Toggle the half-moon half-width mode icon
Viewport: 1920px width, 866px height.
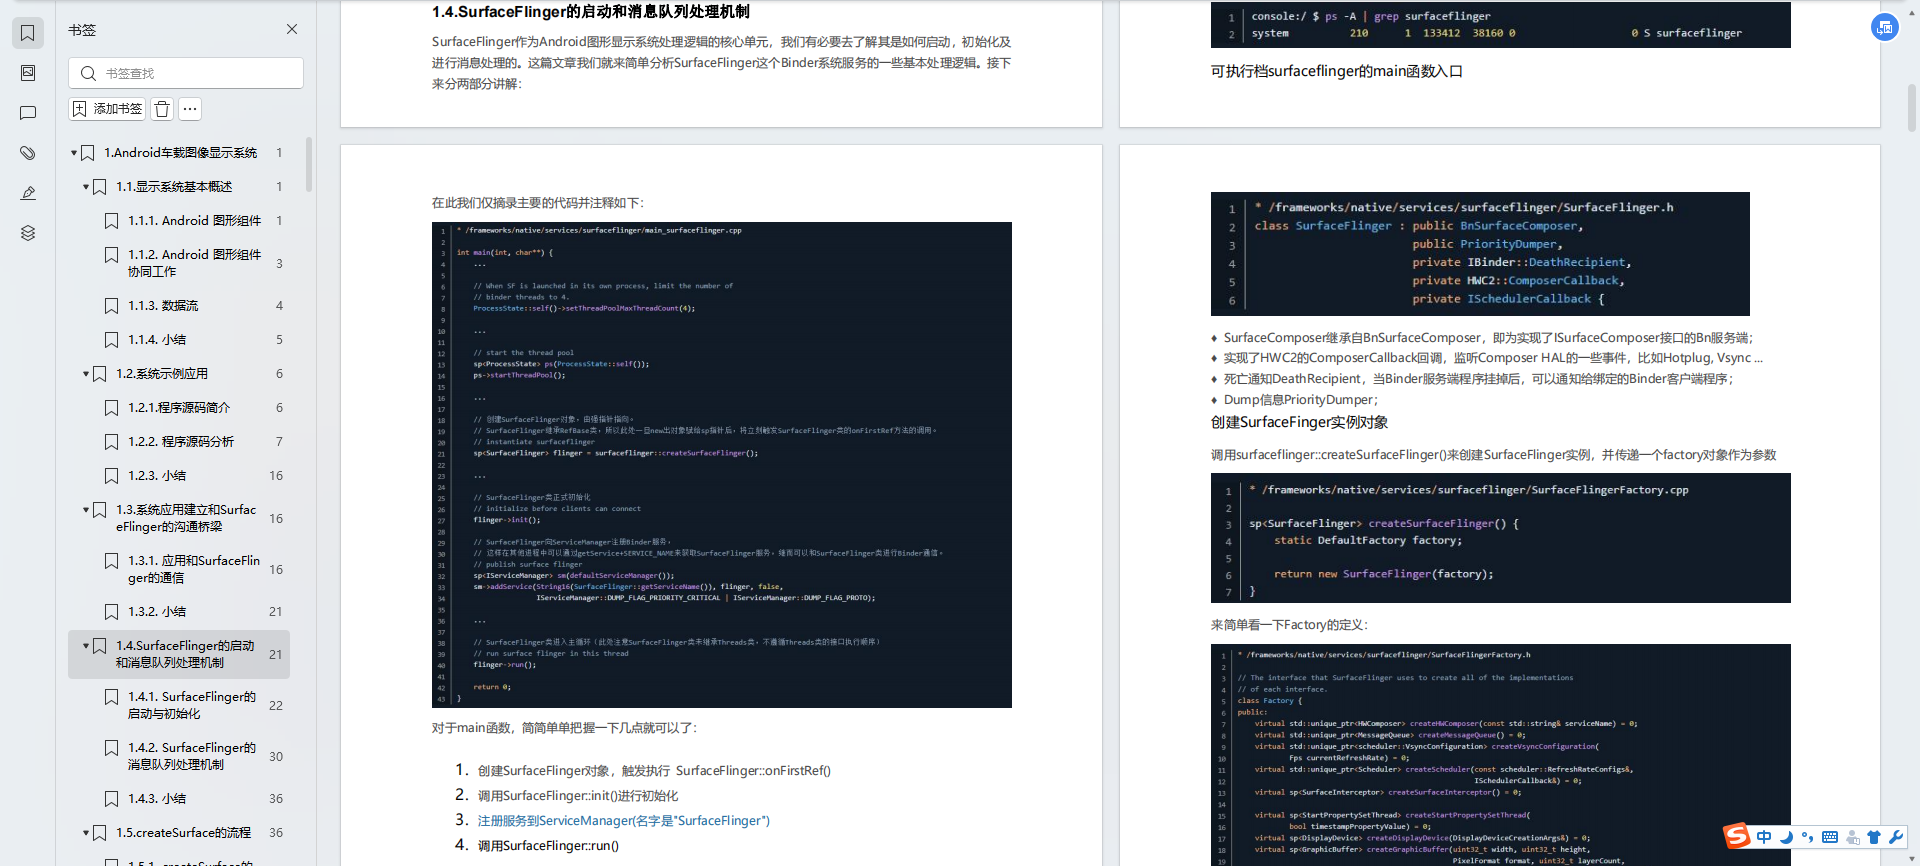pos(1786,837)
